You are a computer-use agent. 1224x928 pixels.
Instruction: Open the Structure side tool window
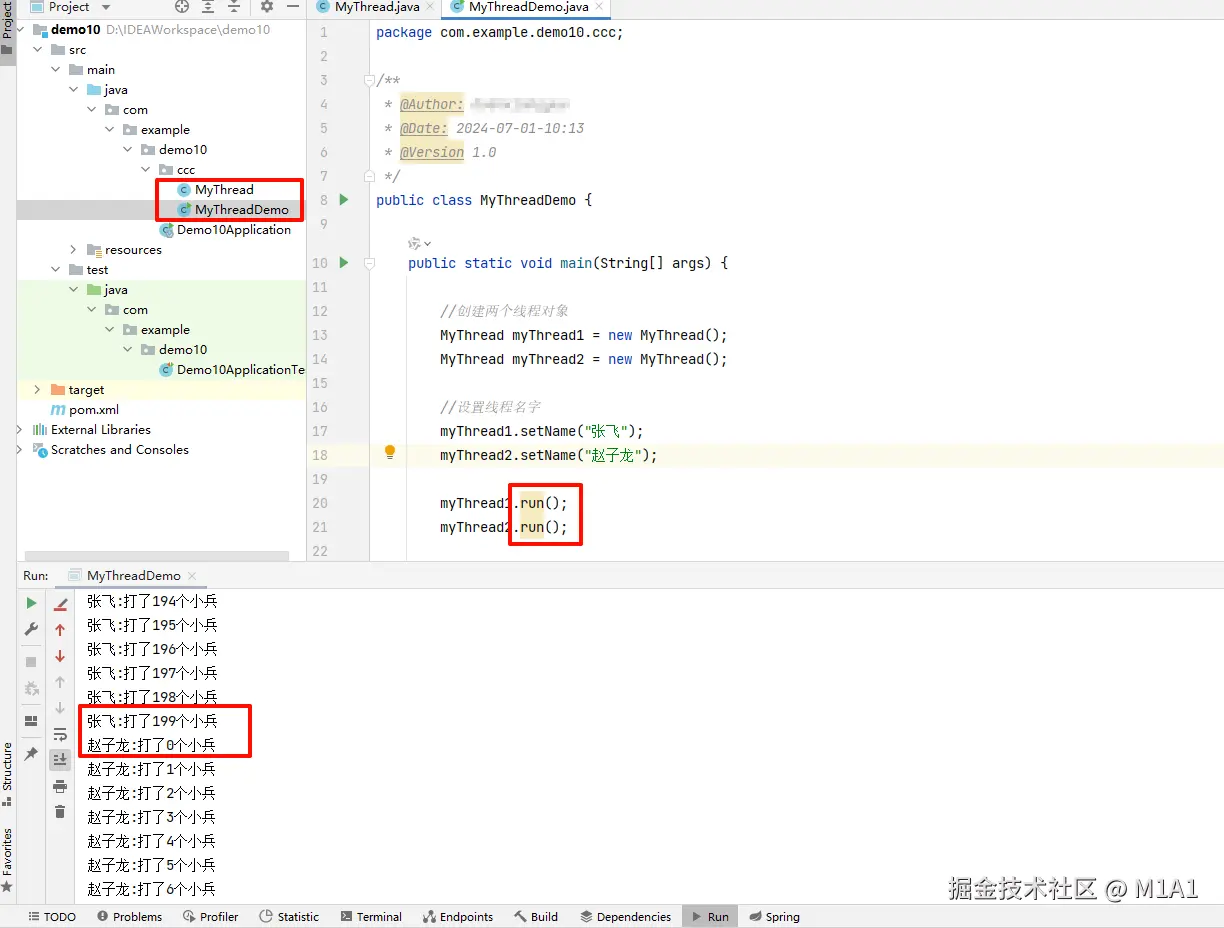tap(7, 775)
